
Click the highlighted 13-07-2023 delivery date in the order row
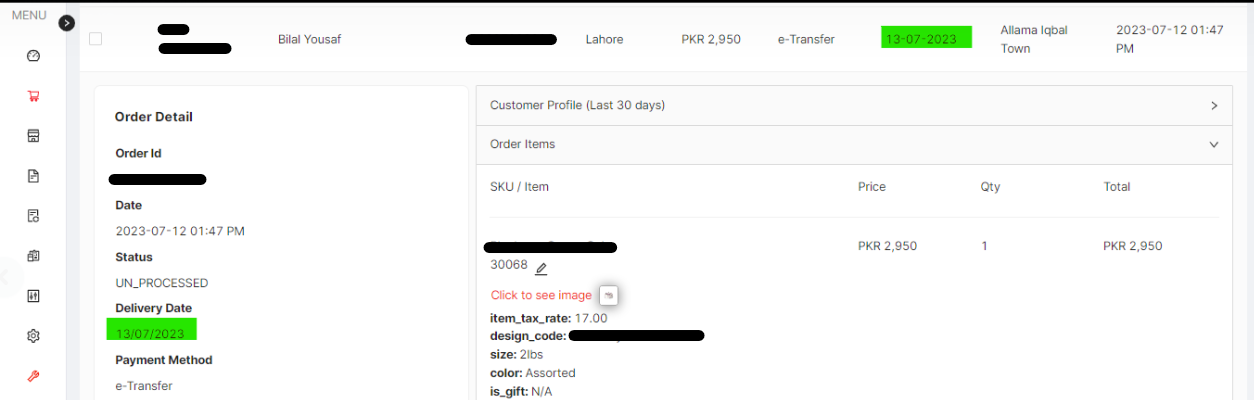coord(926,39)
